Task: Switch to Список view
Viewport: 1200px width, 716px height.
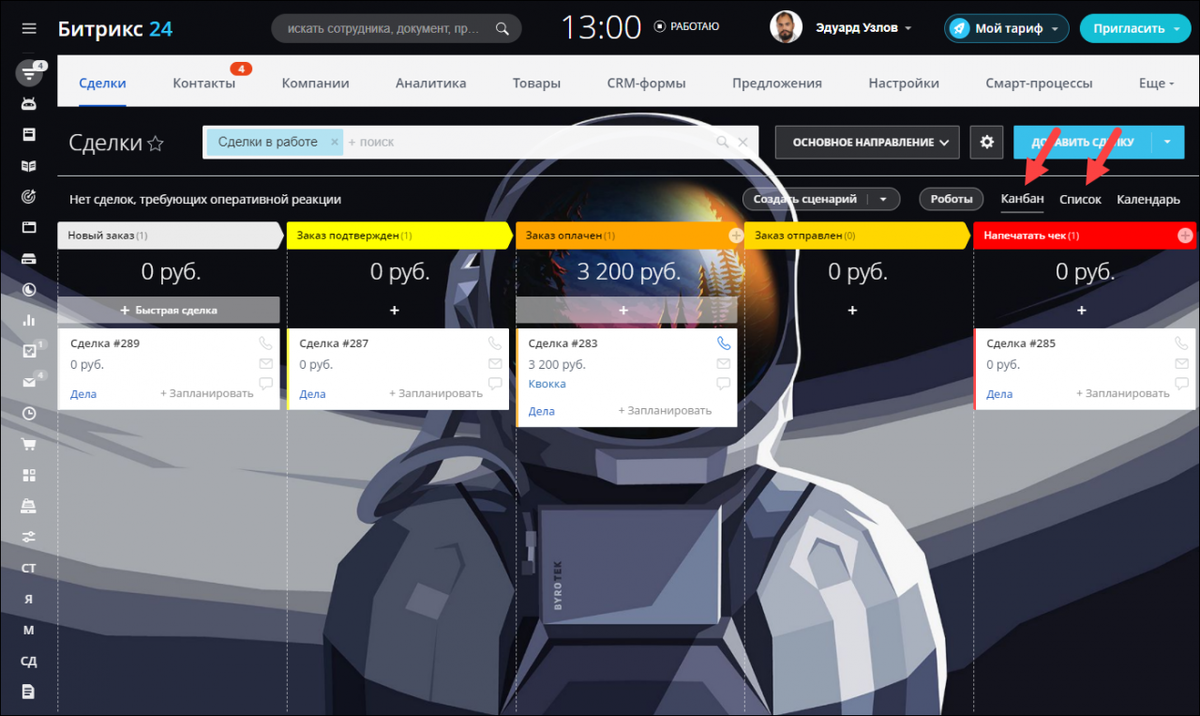Action: point(1080,199)
